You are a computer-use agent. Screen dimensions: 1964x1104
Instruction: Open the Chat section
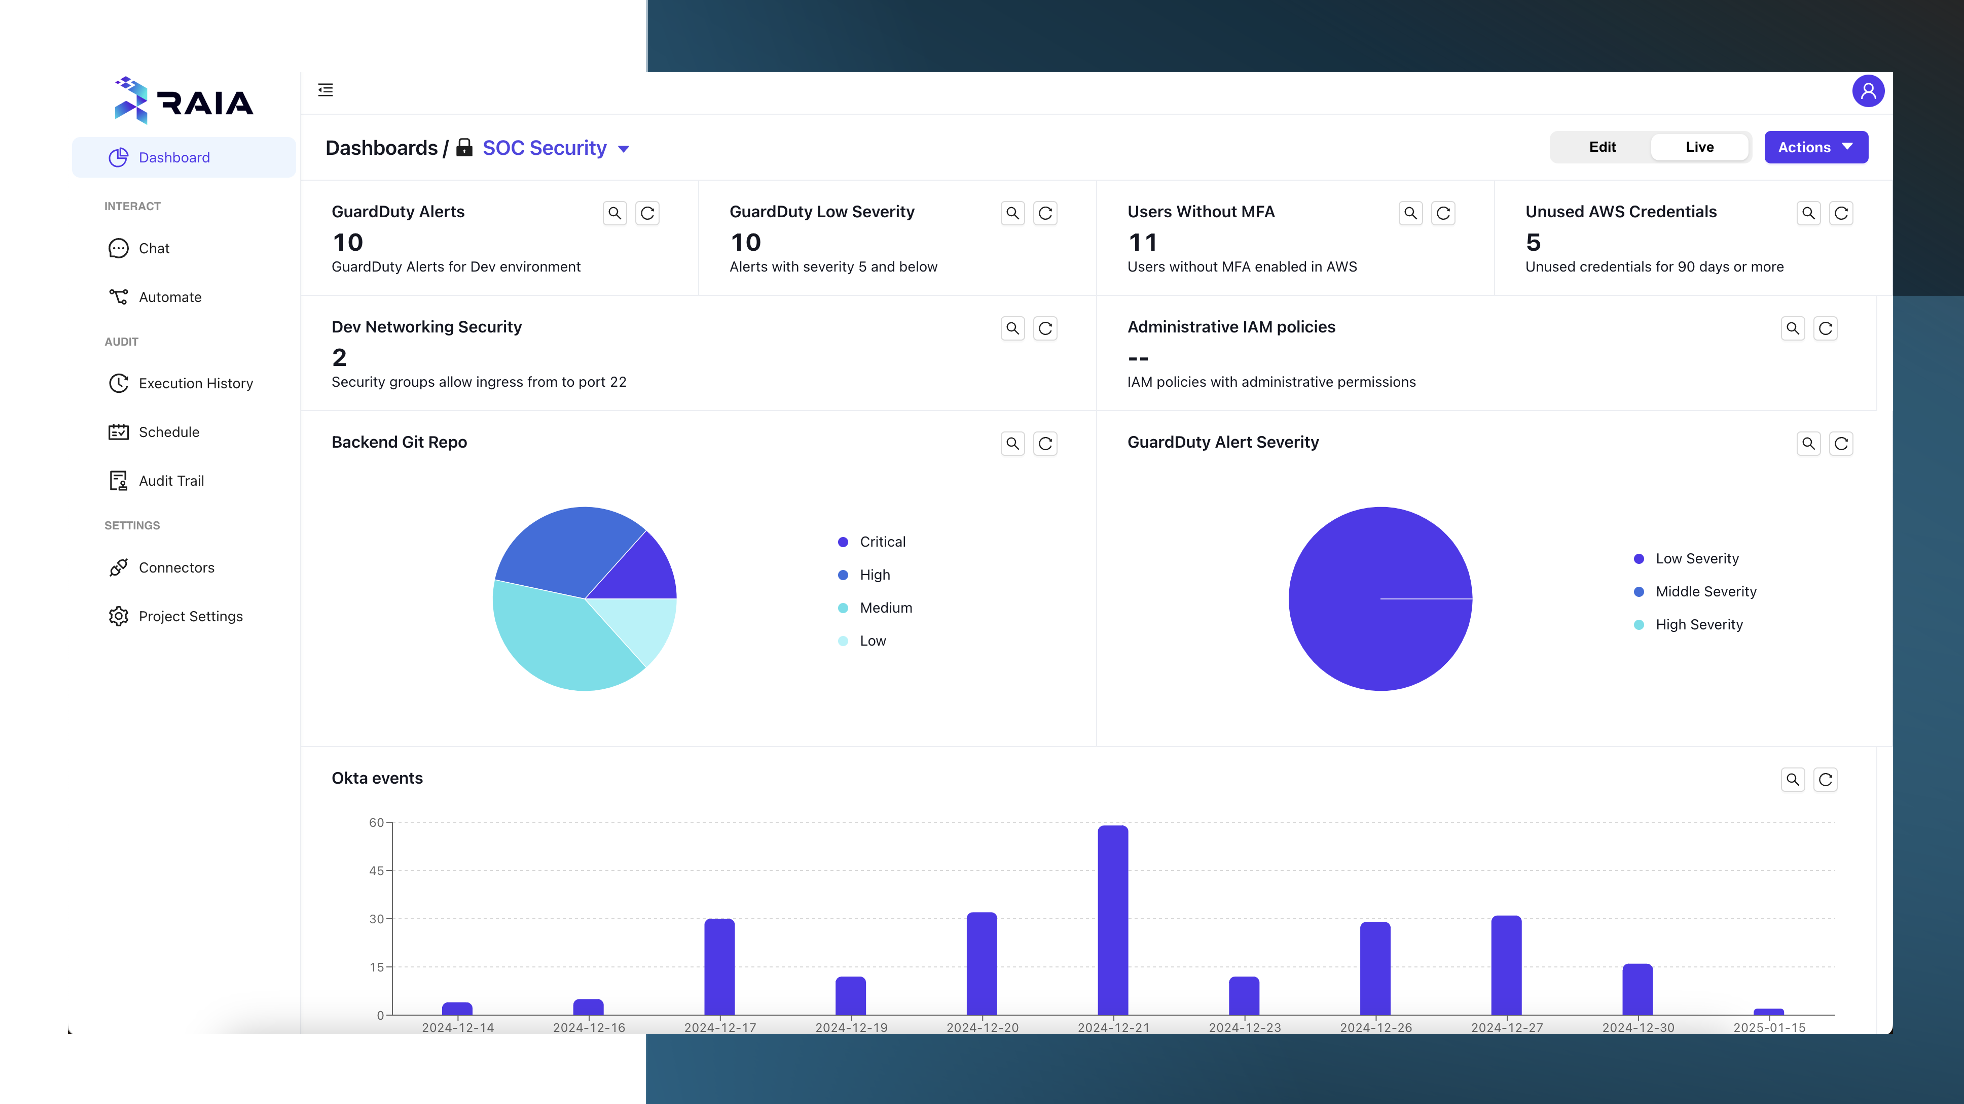pyautogui.click(x=154, y=248)
